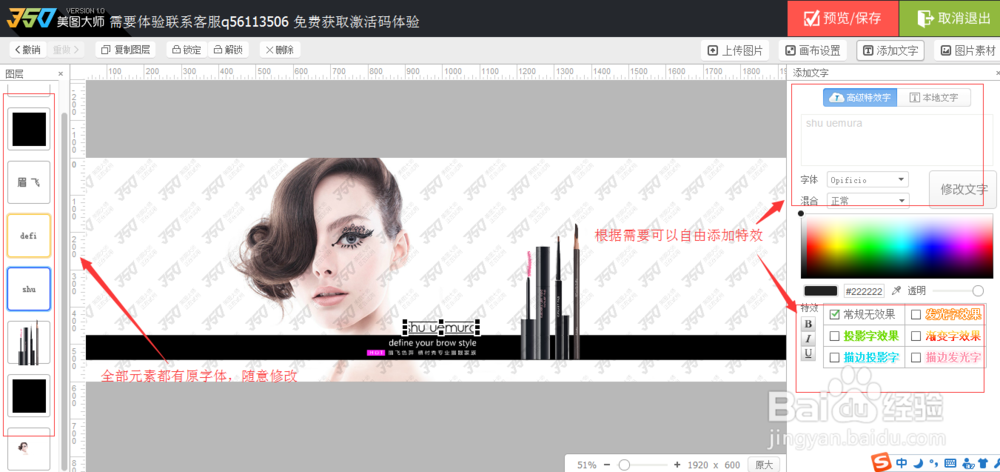
Task: Open 上传图片 upload image
Action: [x=735, y=51]
